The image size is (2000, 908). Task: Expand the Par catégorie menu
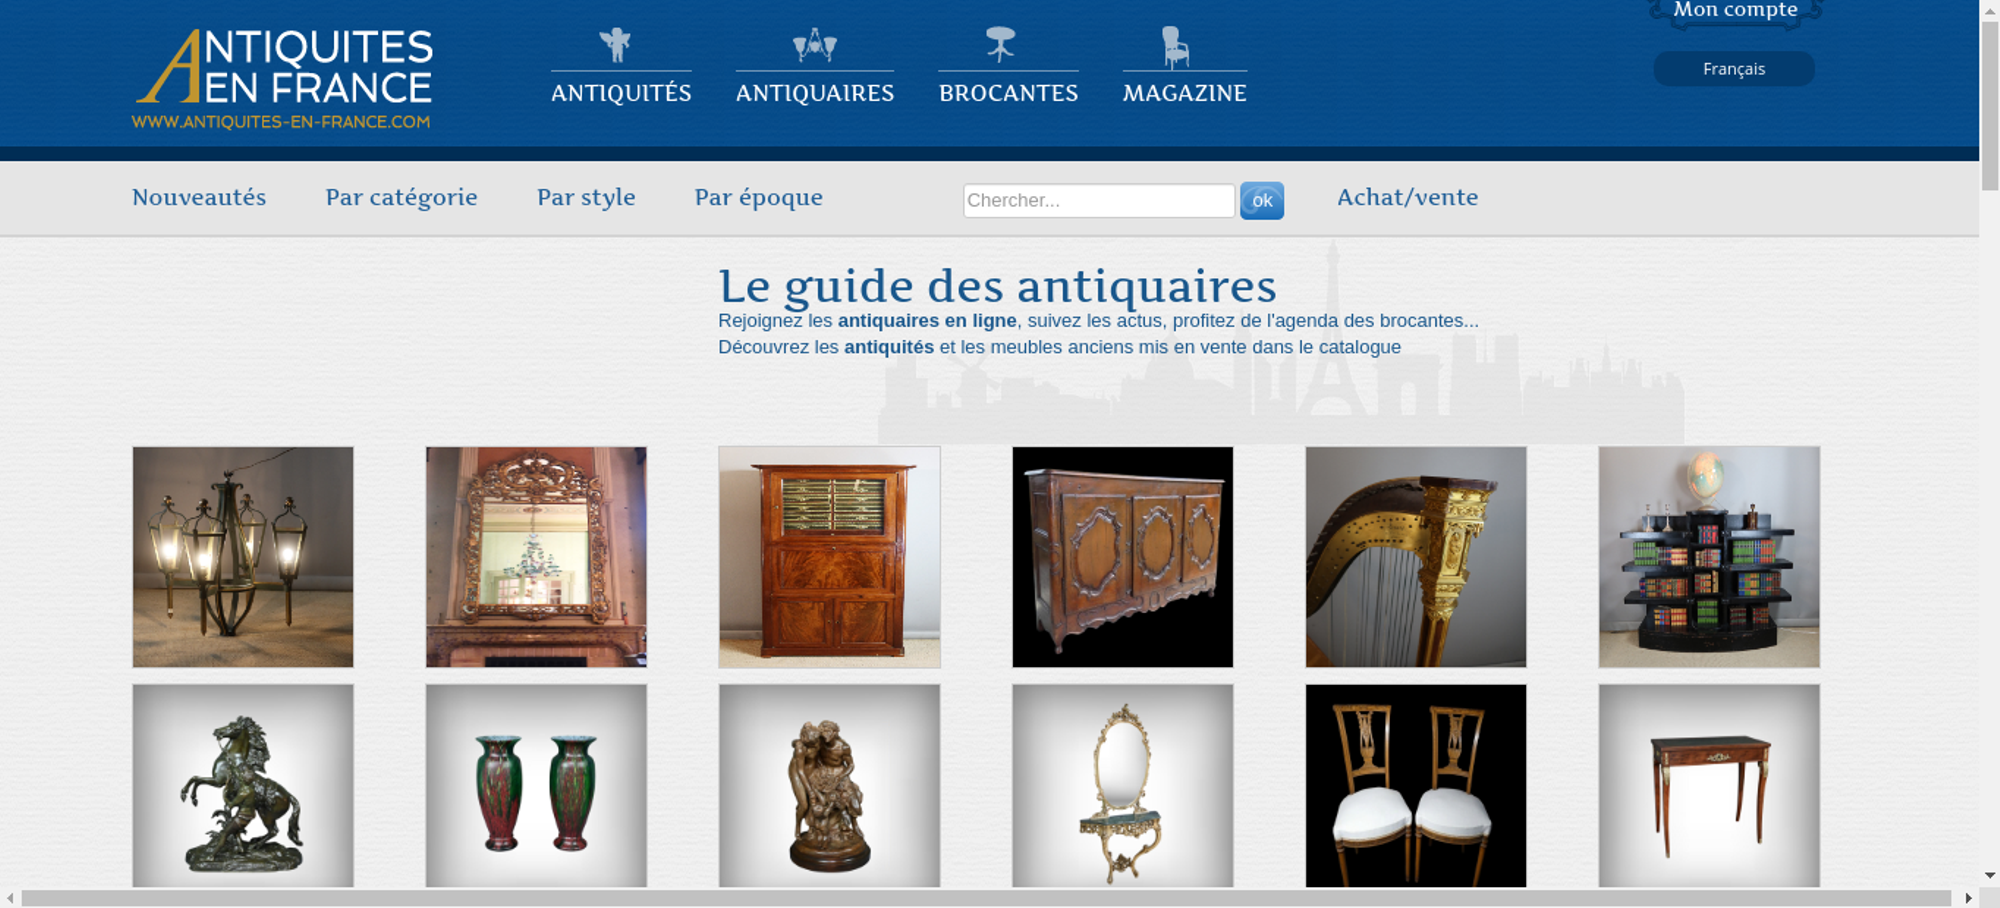[401, 197]
